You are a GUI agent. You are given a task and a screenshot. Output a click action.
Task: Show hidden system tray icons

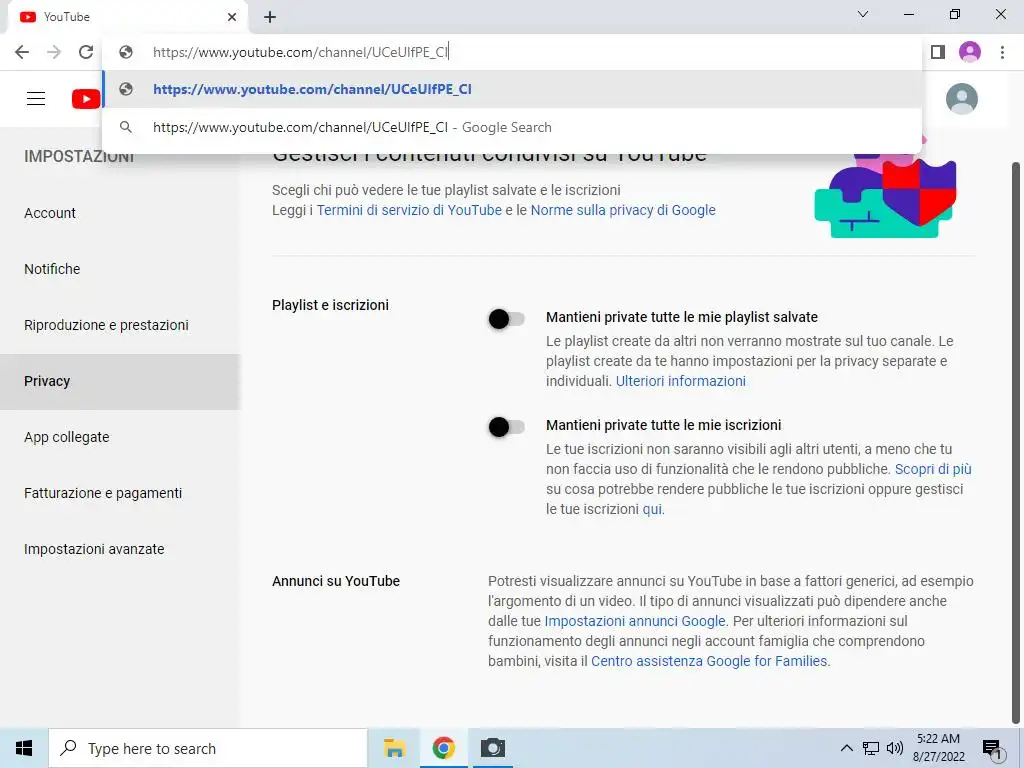click(x=846, y=748)
